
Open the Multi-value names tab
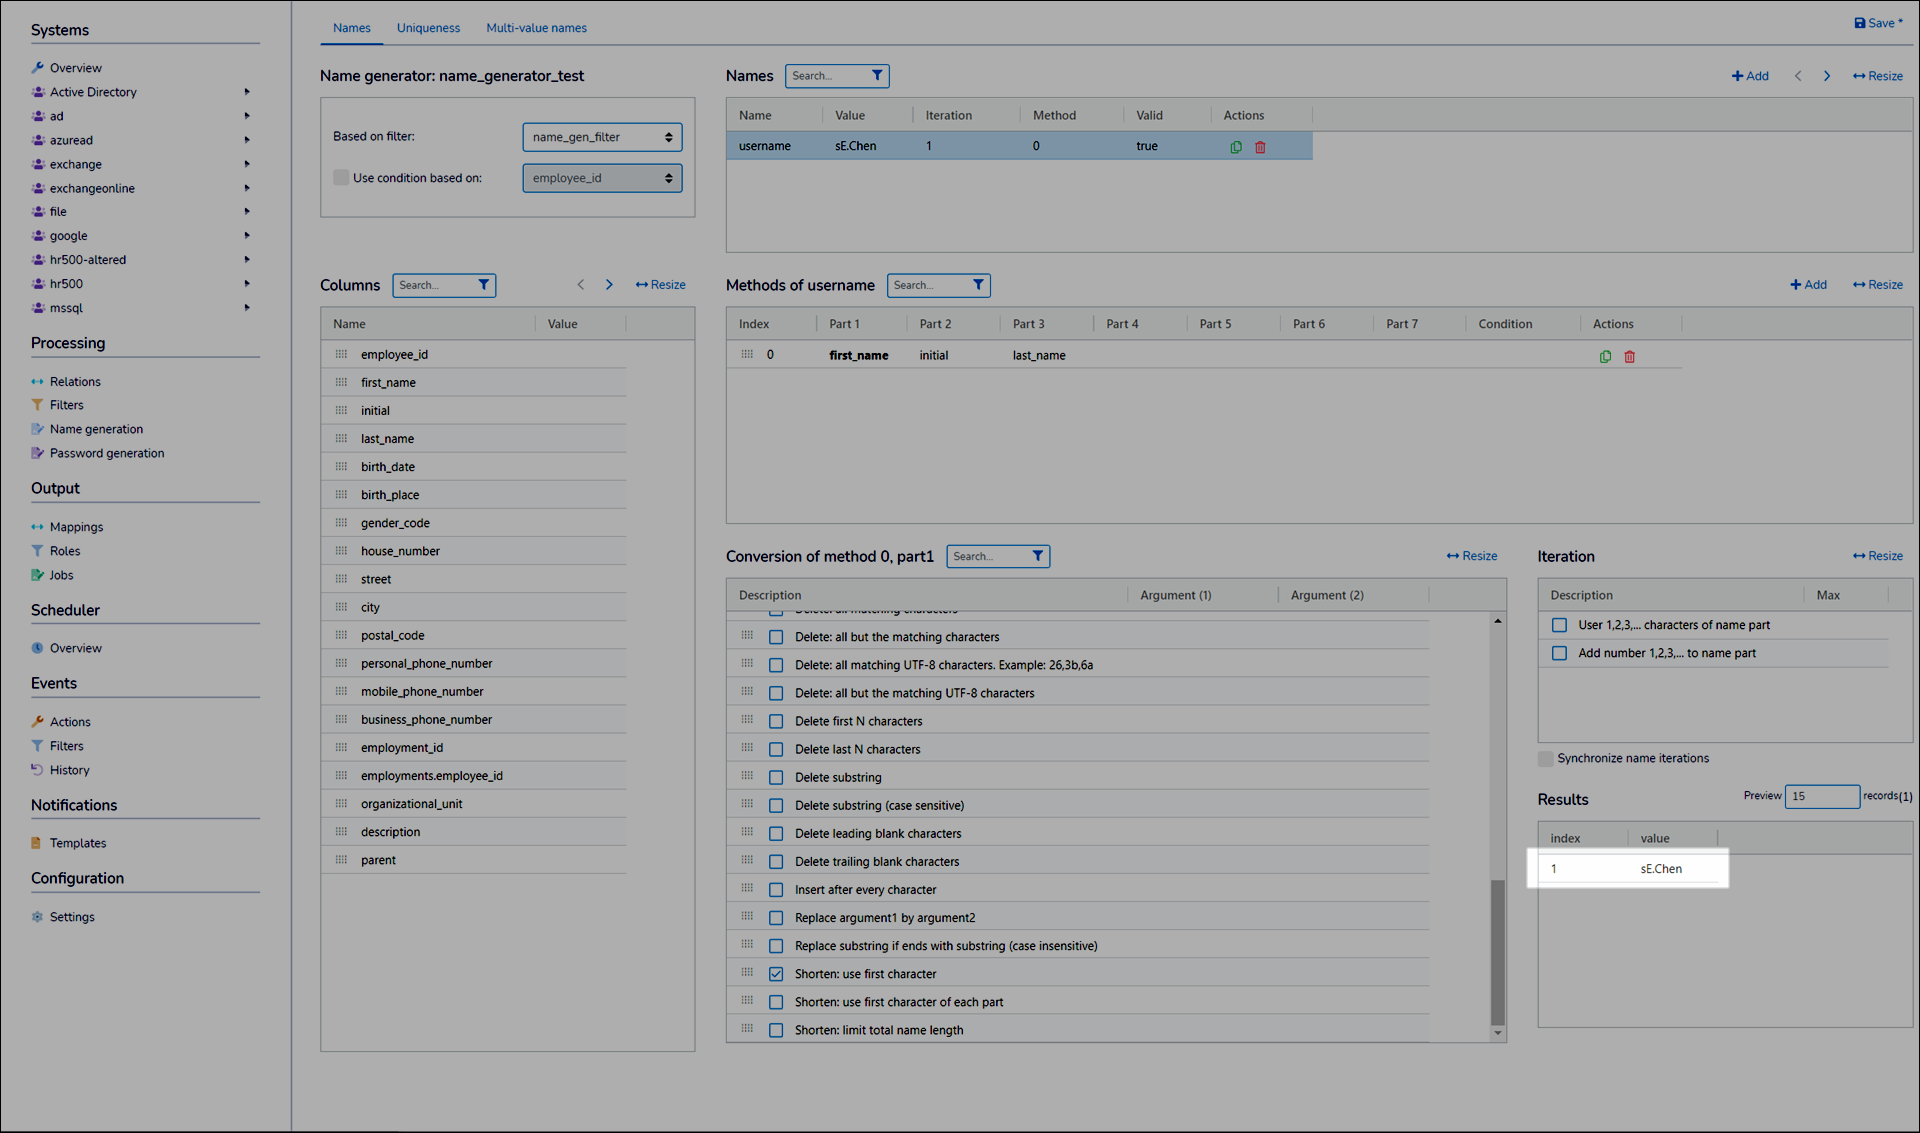[x=536, y=28]
